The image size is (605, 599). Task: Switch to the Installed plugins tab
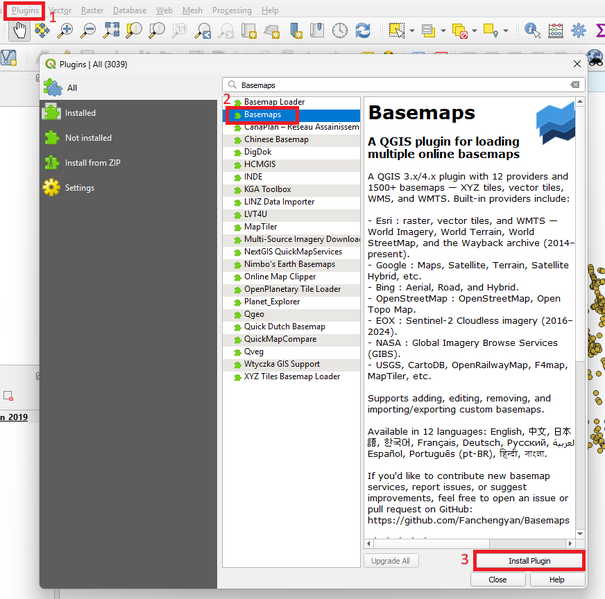(128, 113)
